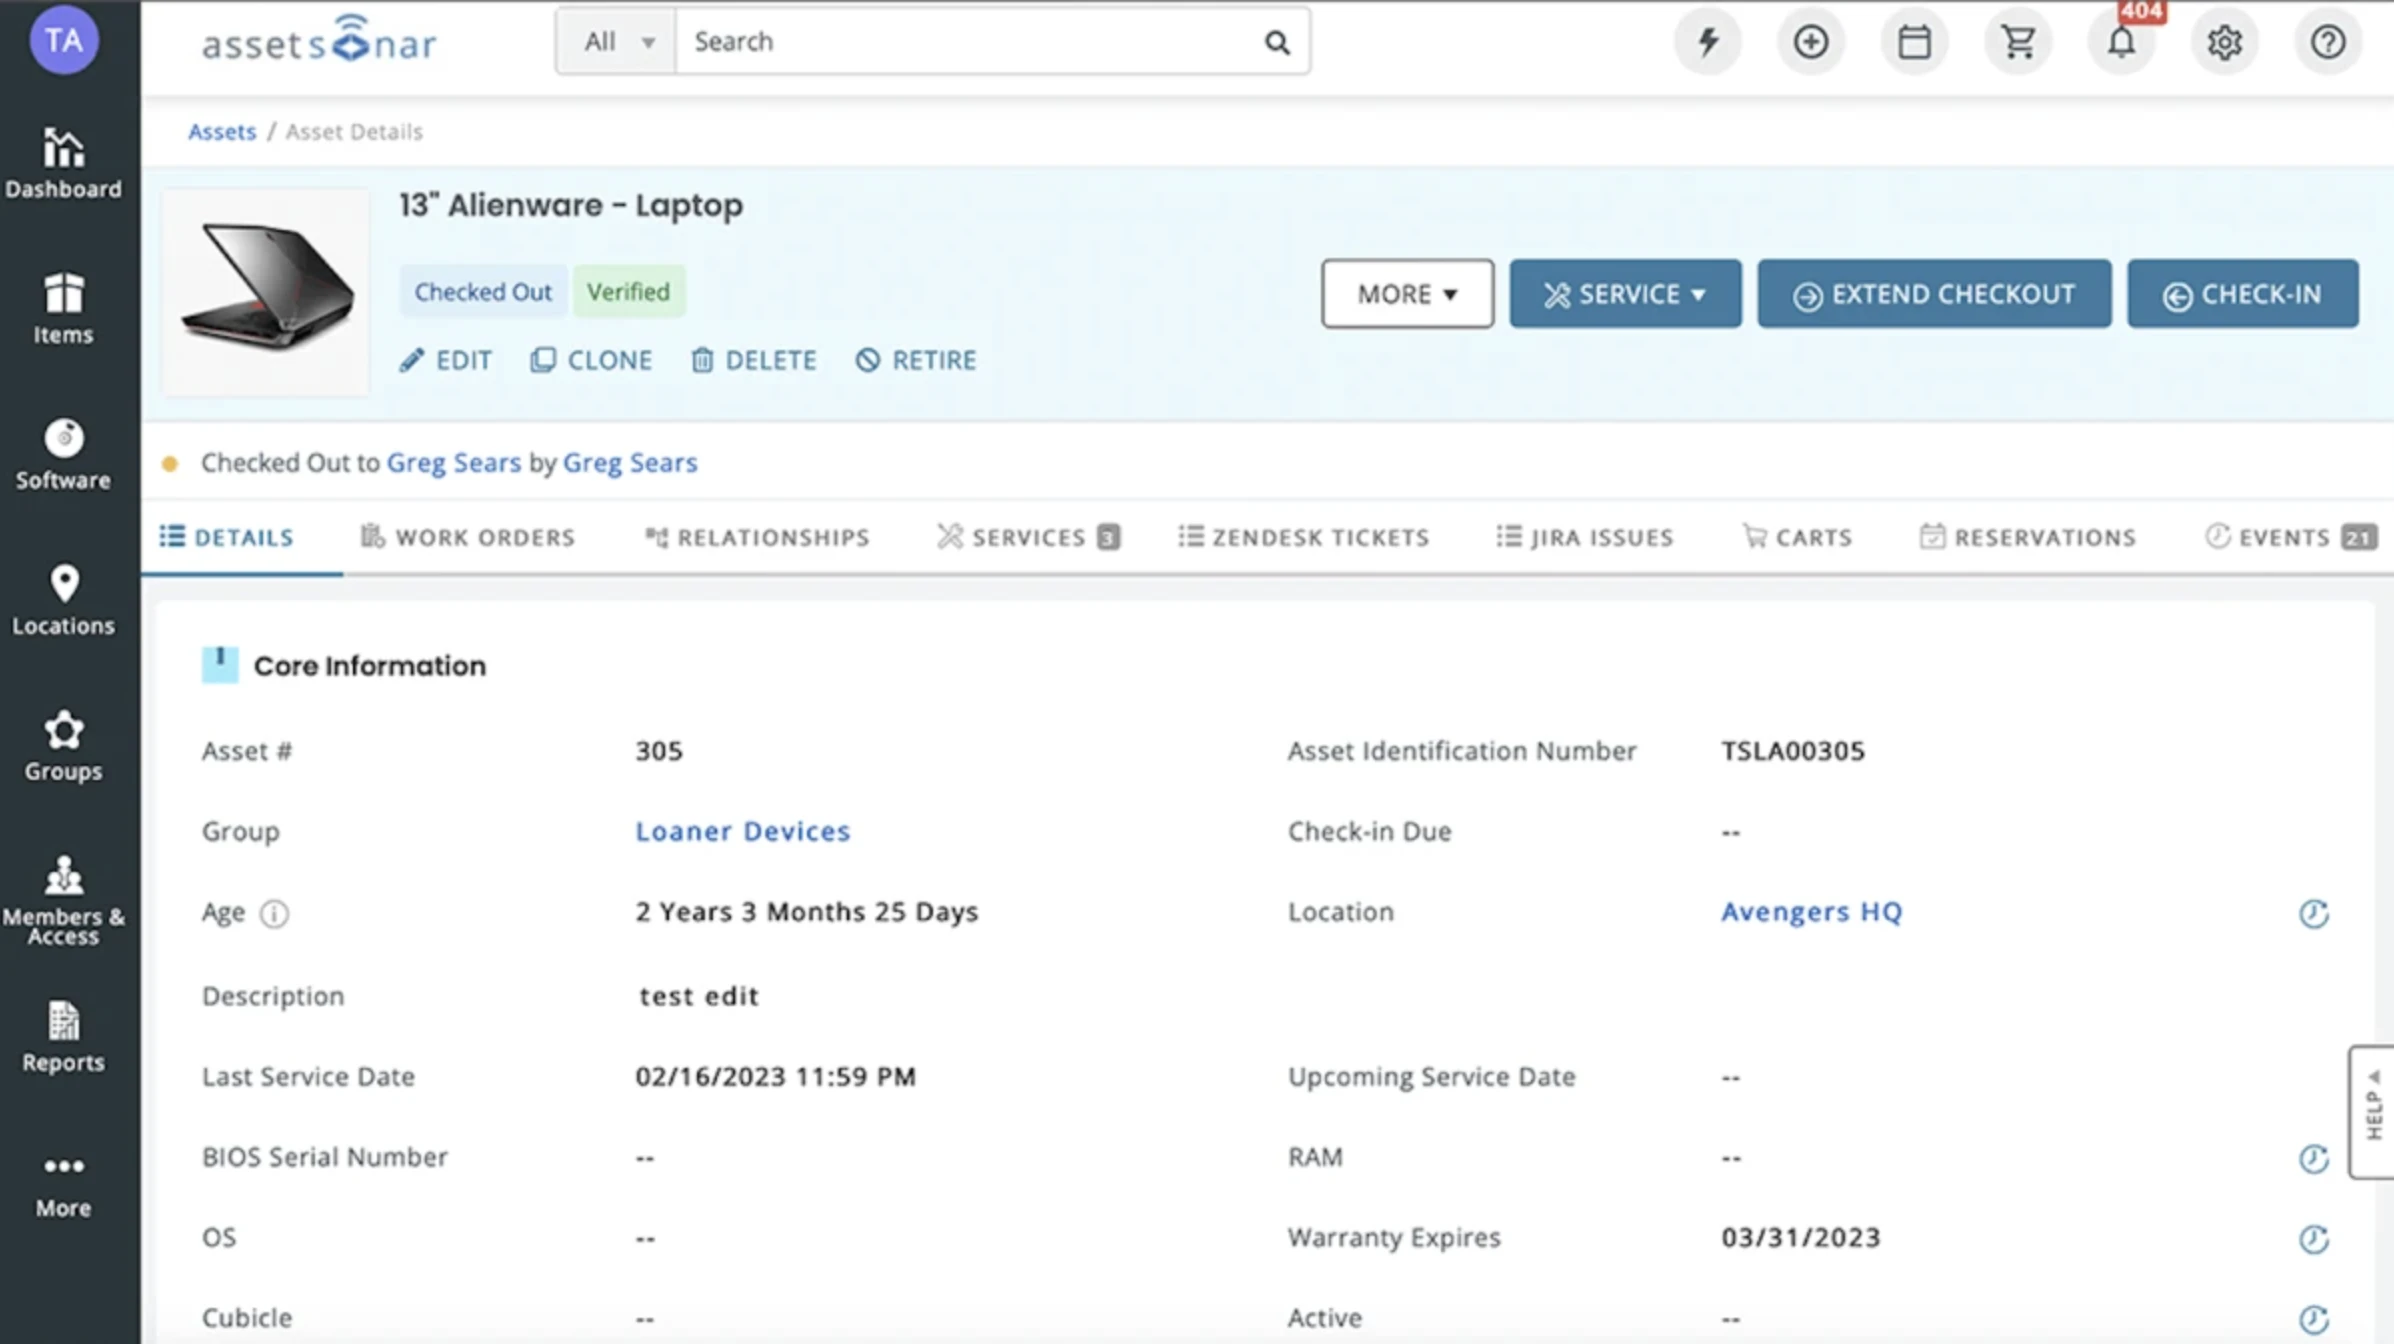Click the add plus circle icon
Image resolution: width=2394 pixels, height=1344 pixels.
coord(1811,42)
